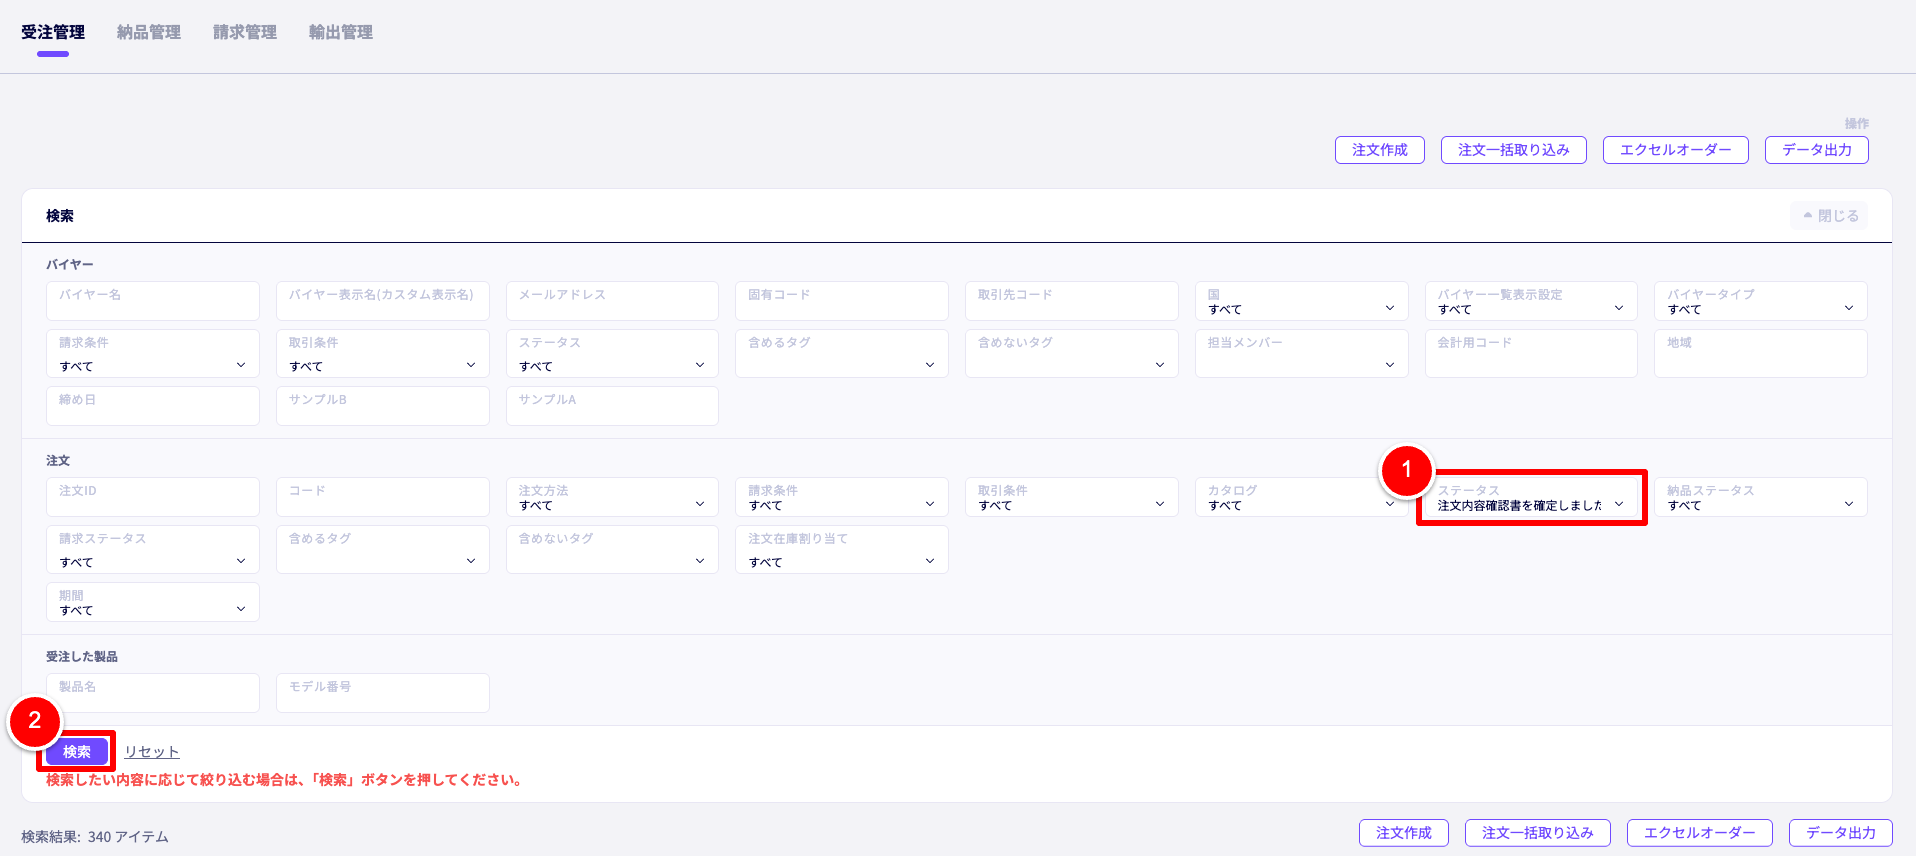Click the リセット link
The width and height of the screenshot is (1916, 856).
(x=152, y=752)
